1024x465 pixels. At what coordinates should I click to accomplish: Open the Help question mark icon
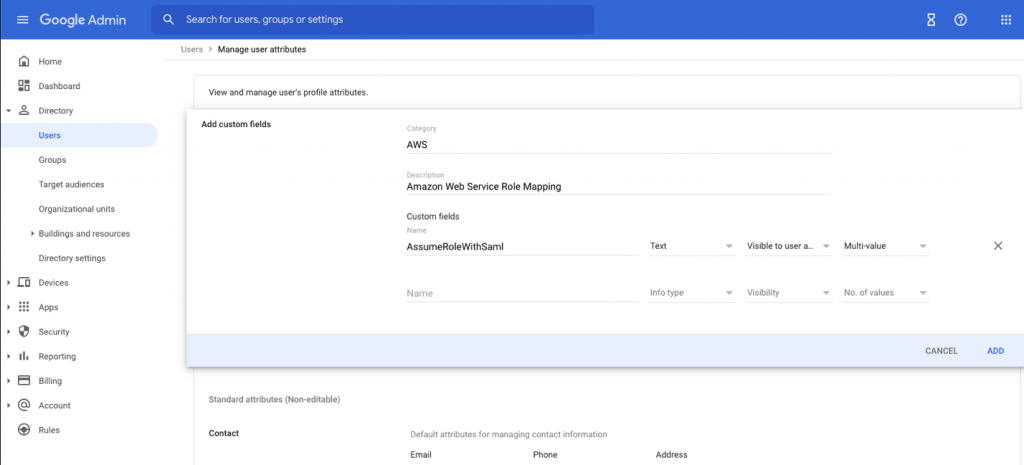pyautogui.click(x=960, y=20)
